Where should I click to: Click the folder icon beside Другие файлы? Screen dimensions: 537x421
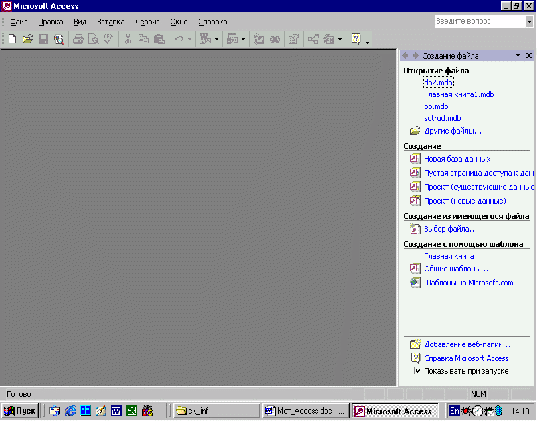[x=415, y=131]
